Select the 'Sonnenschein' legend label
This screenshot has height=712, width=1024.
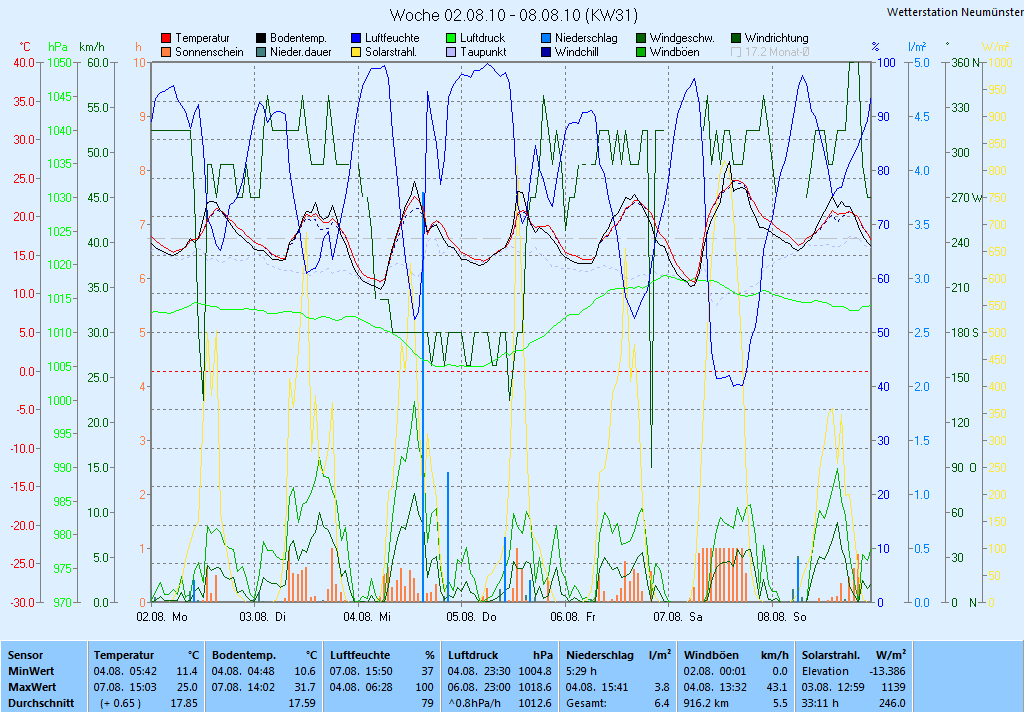coord(209,52)
